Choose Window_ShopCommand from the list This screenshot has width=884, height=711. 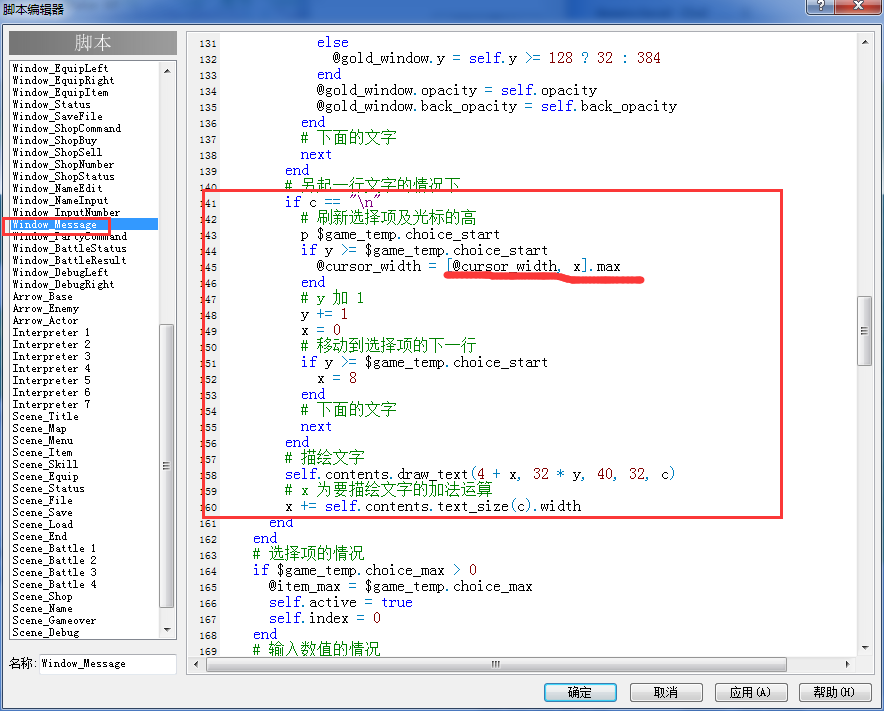(67, 128)
